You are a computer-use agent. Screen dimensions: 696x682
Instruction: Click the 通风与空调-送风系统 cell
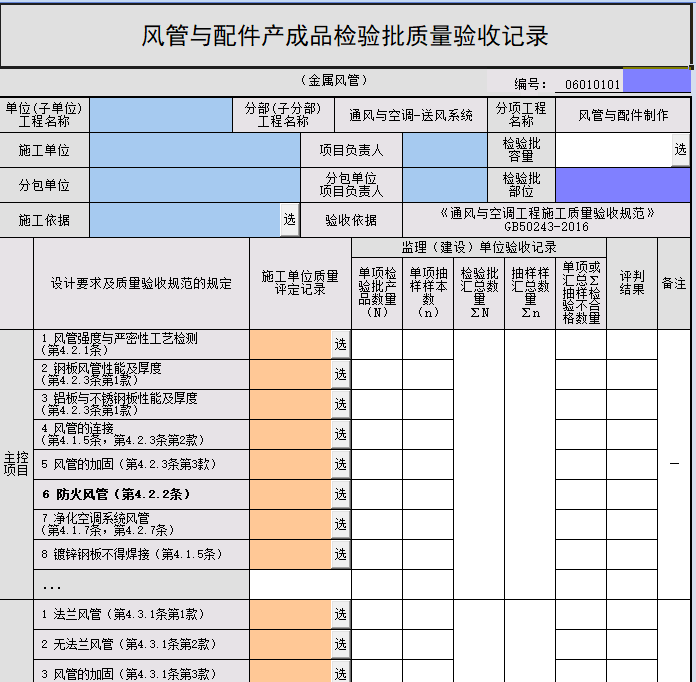tap(411, 115)
